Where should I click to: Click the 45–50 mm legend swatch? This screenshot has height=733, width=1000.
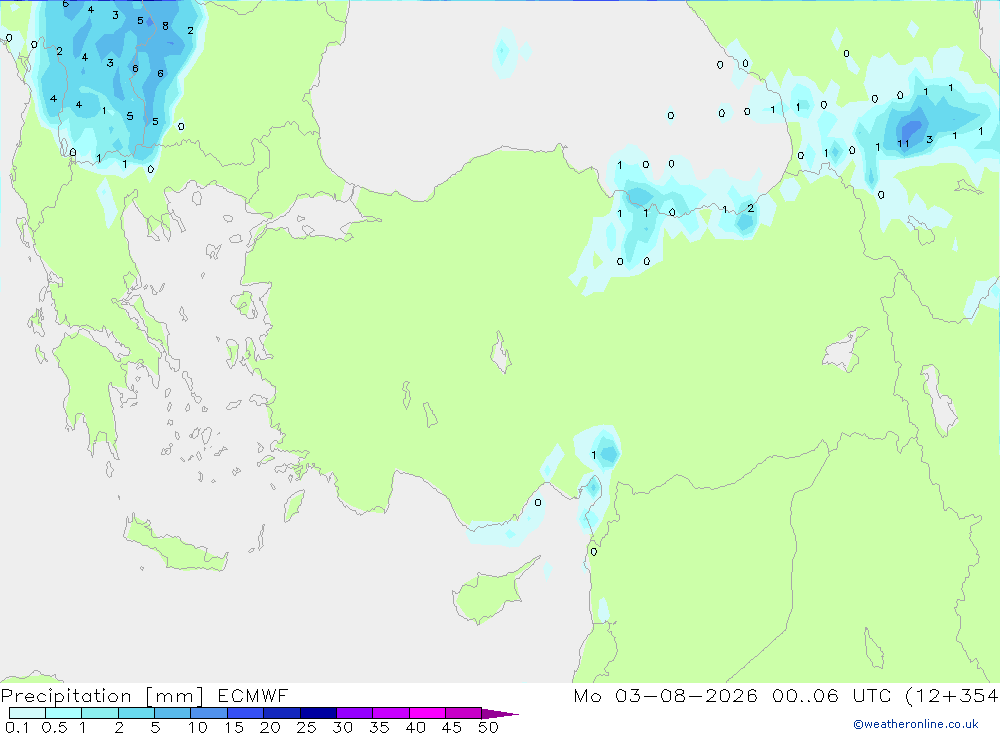click(x=463, y=713)
